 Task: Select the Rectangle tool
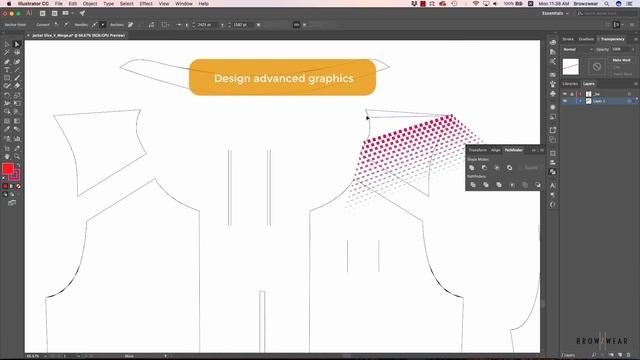7,78
